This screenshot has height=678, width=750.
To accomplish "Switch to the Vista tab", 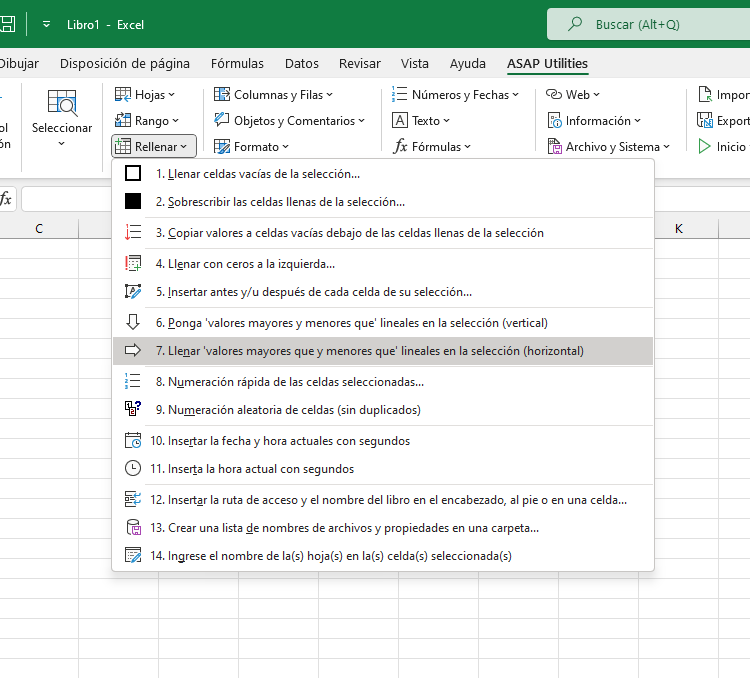I will pyautogui.click(x=414, y=63).
